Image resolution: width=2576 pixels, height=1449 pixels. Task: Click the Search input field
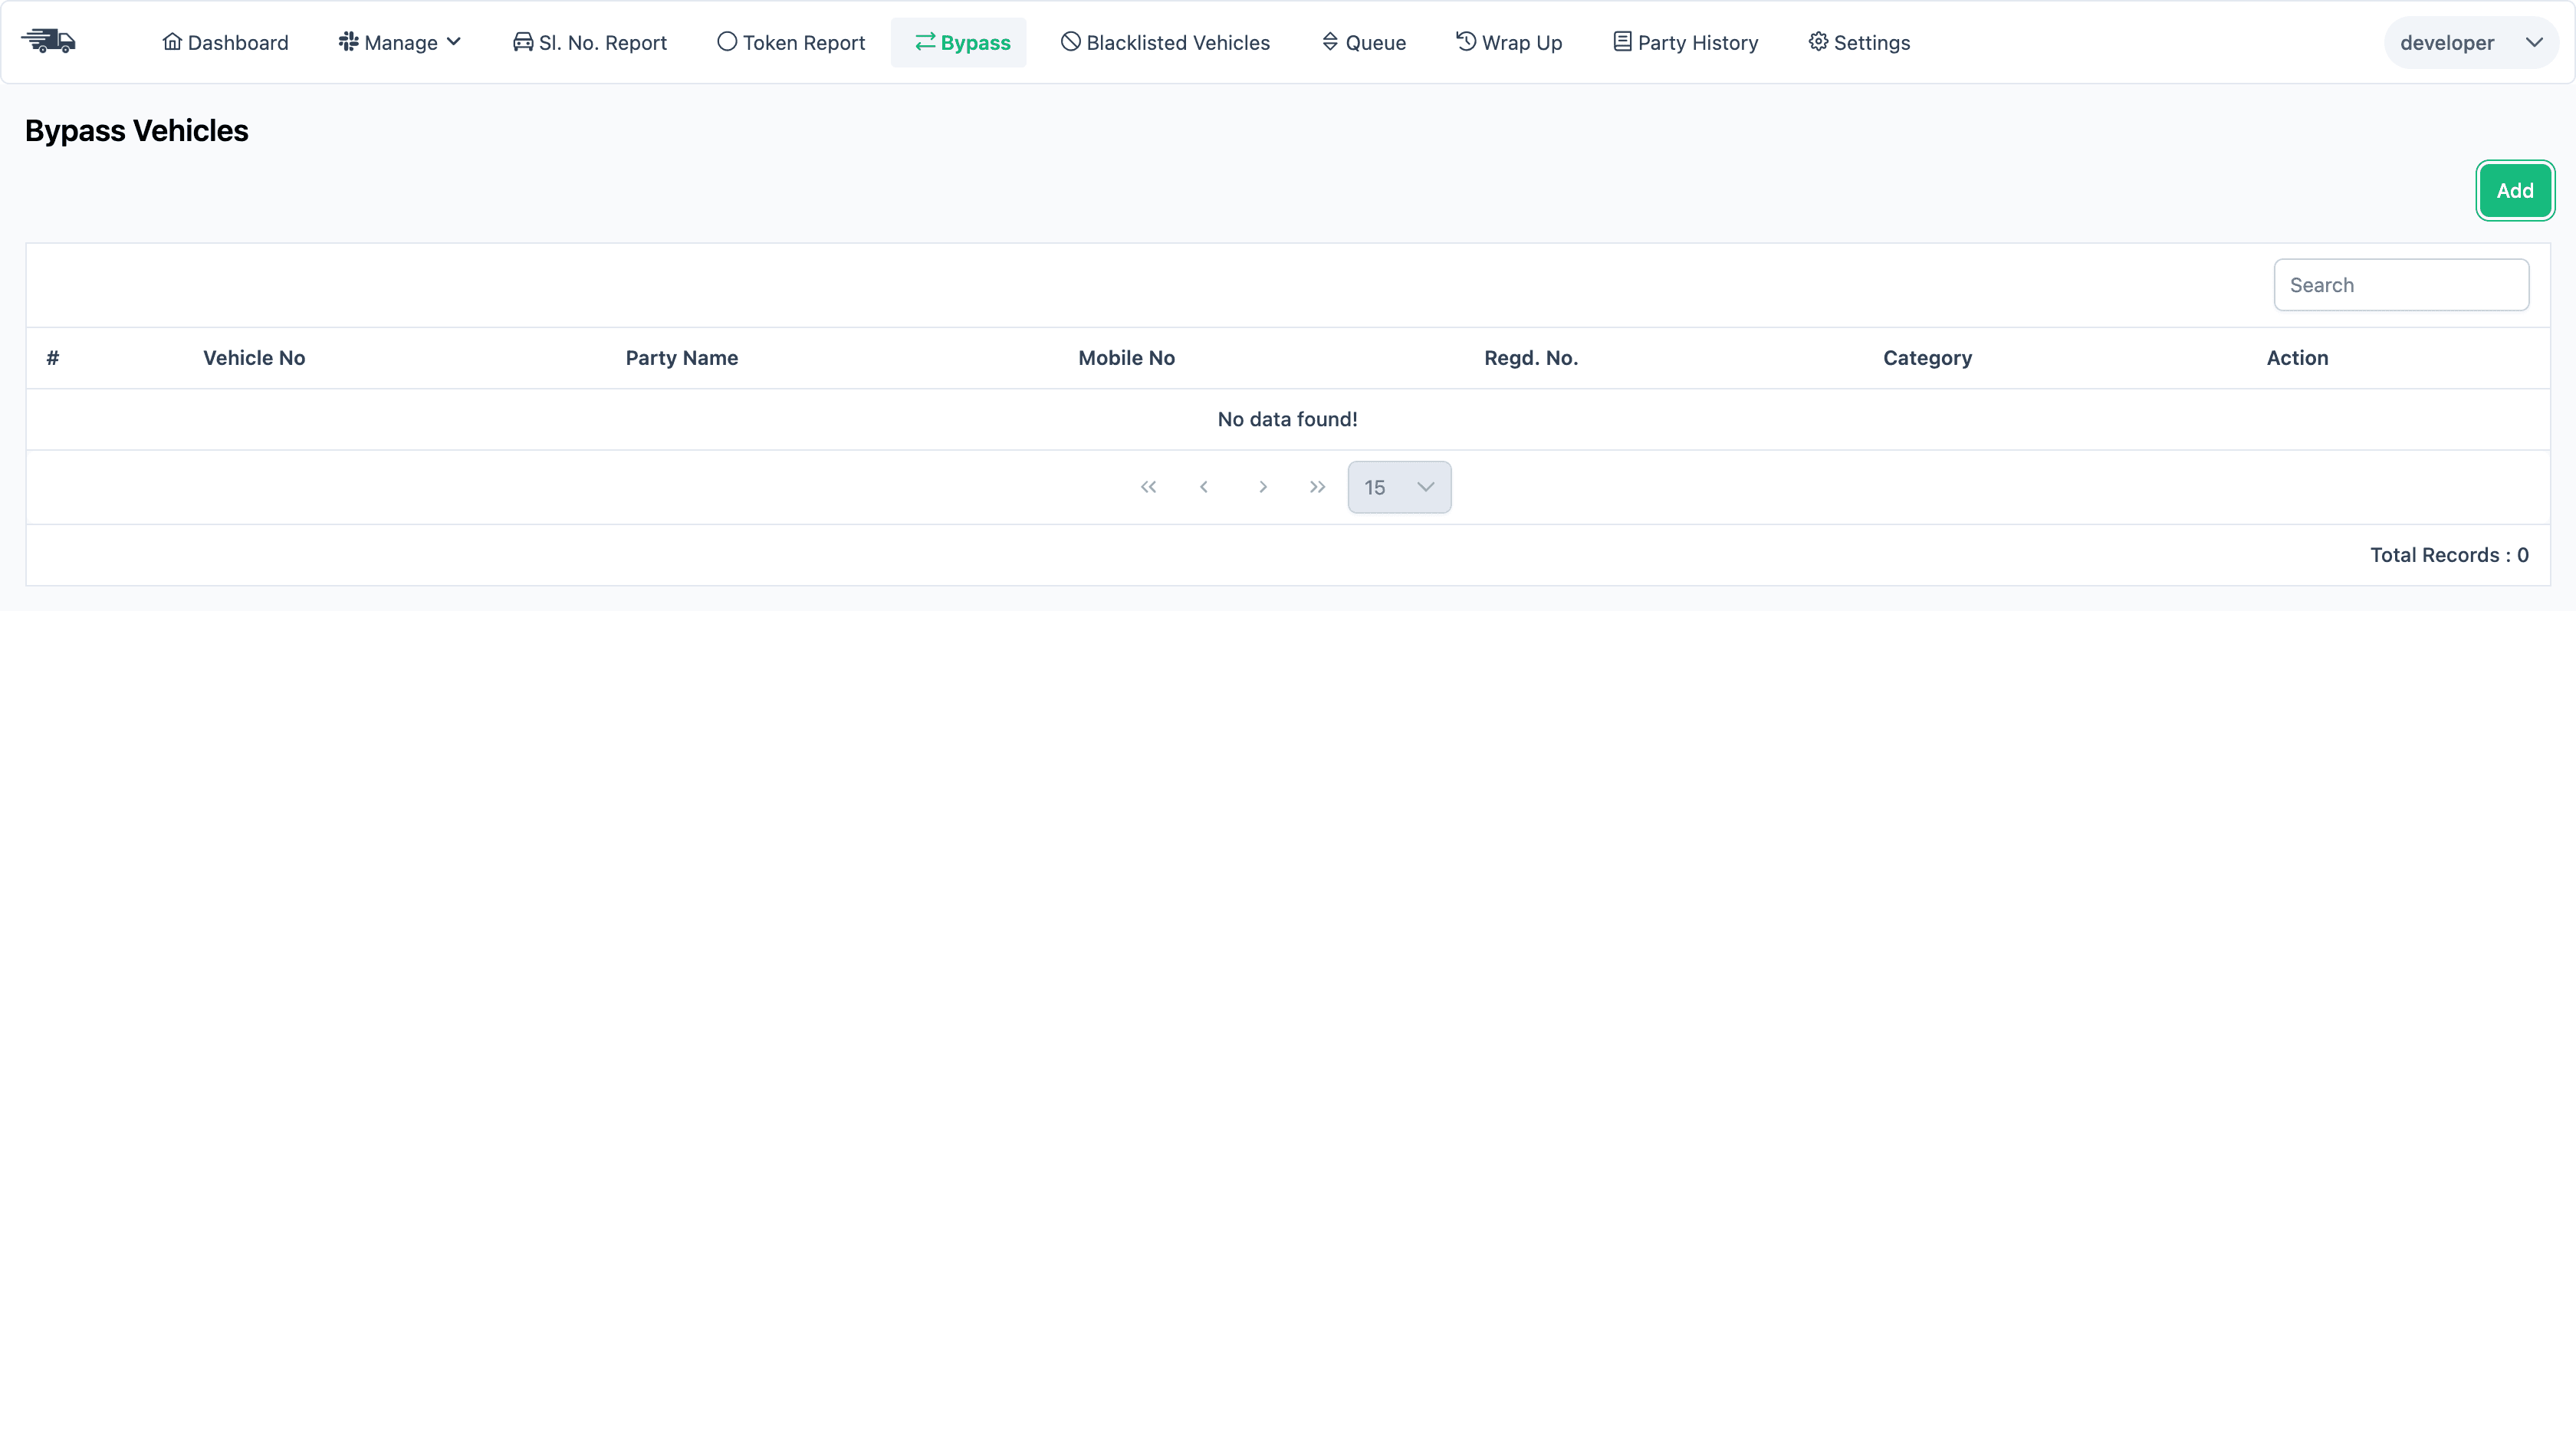[x=2401, y=284]
